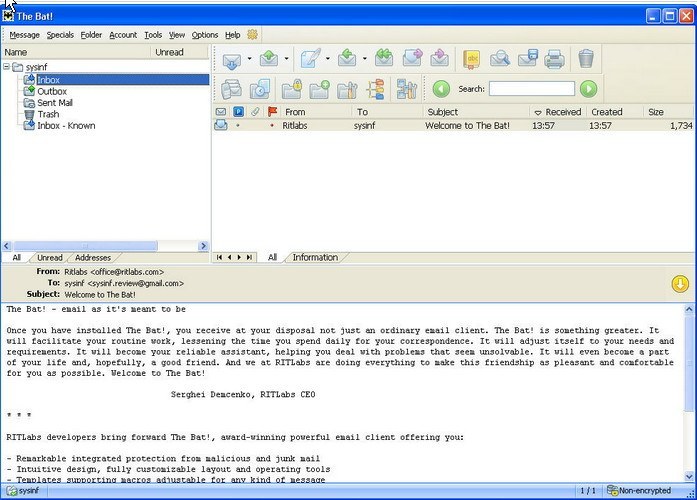Open the Get new mail dropdown arrow

coord(248,59)
